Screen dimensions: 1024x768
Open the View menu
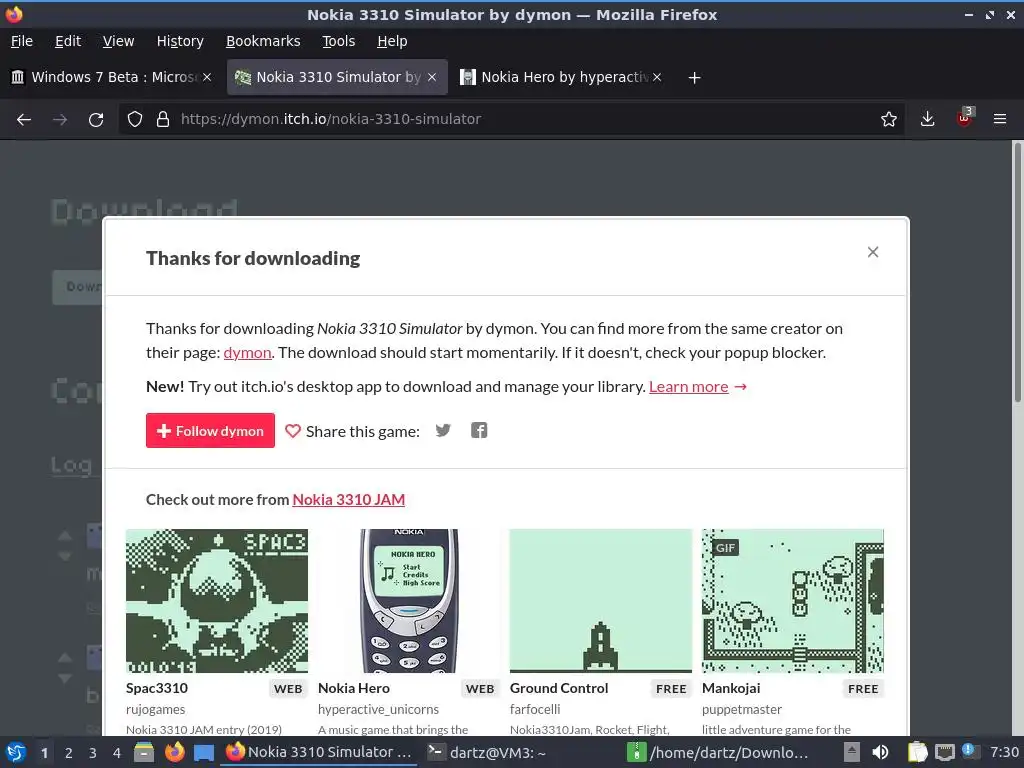tap(118, 41)
